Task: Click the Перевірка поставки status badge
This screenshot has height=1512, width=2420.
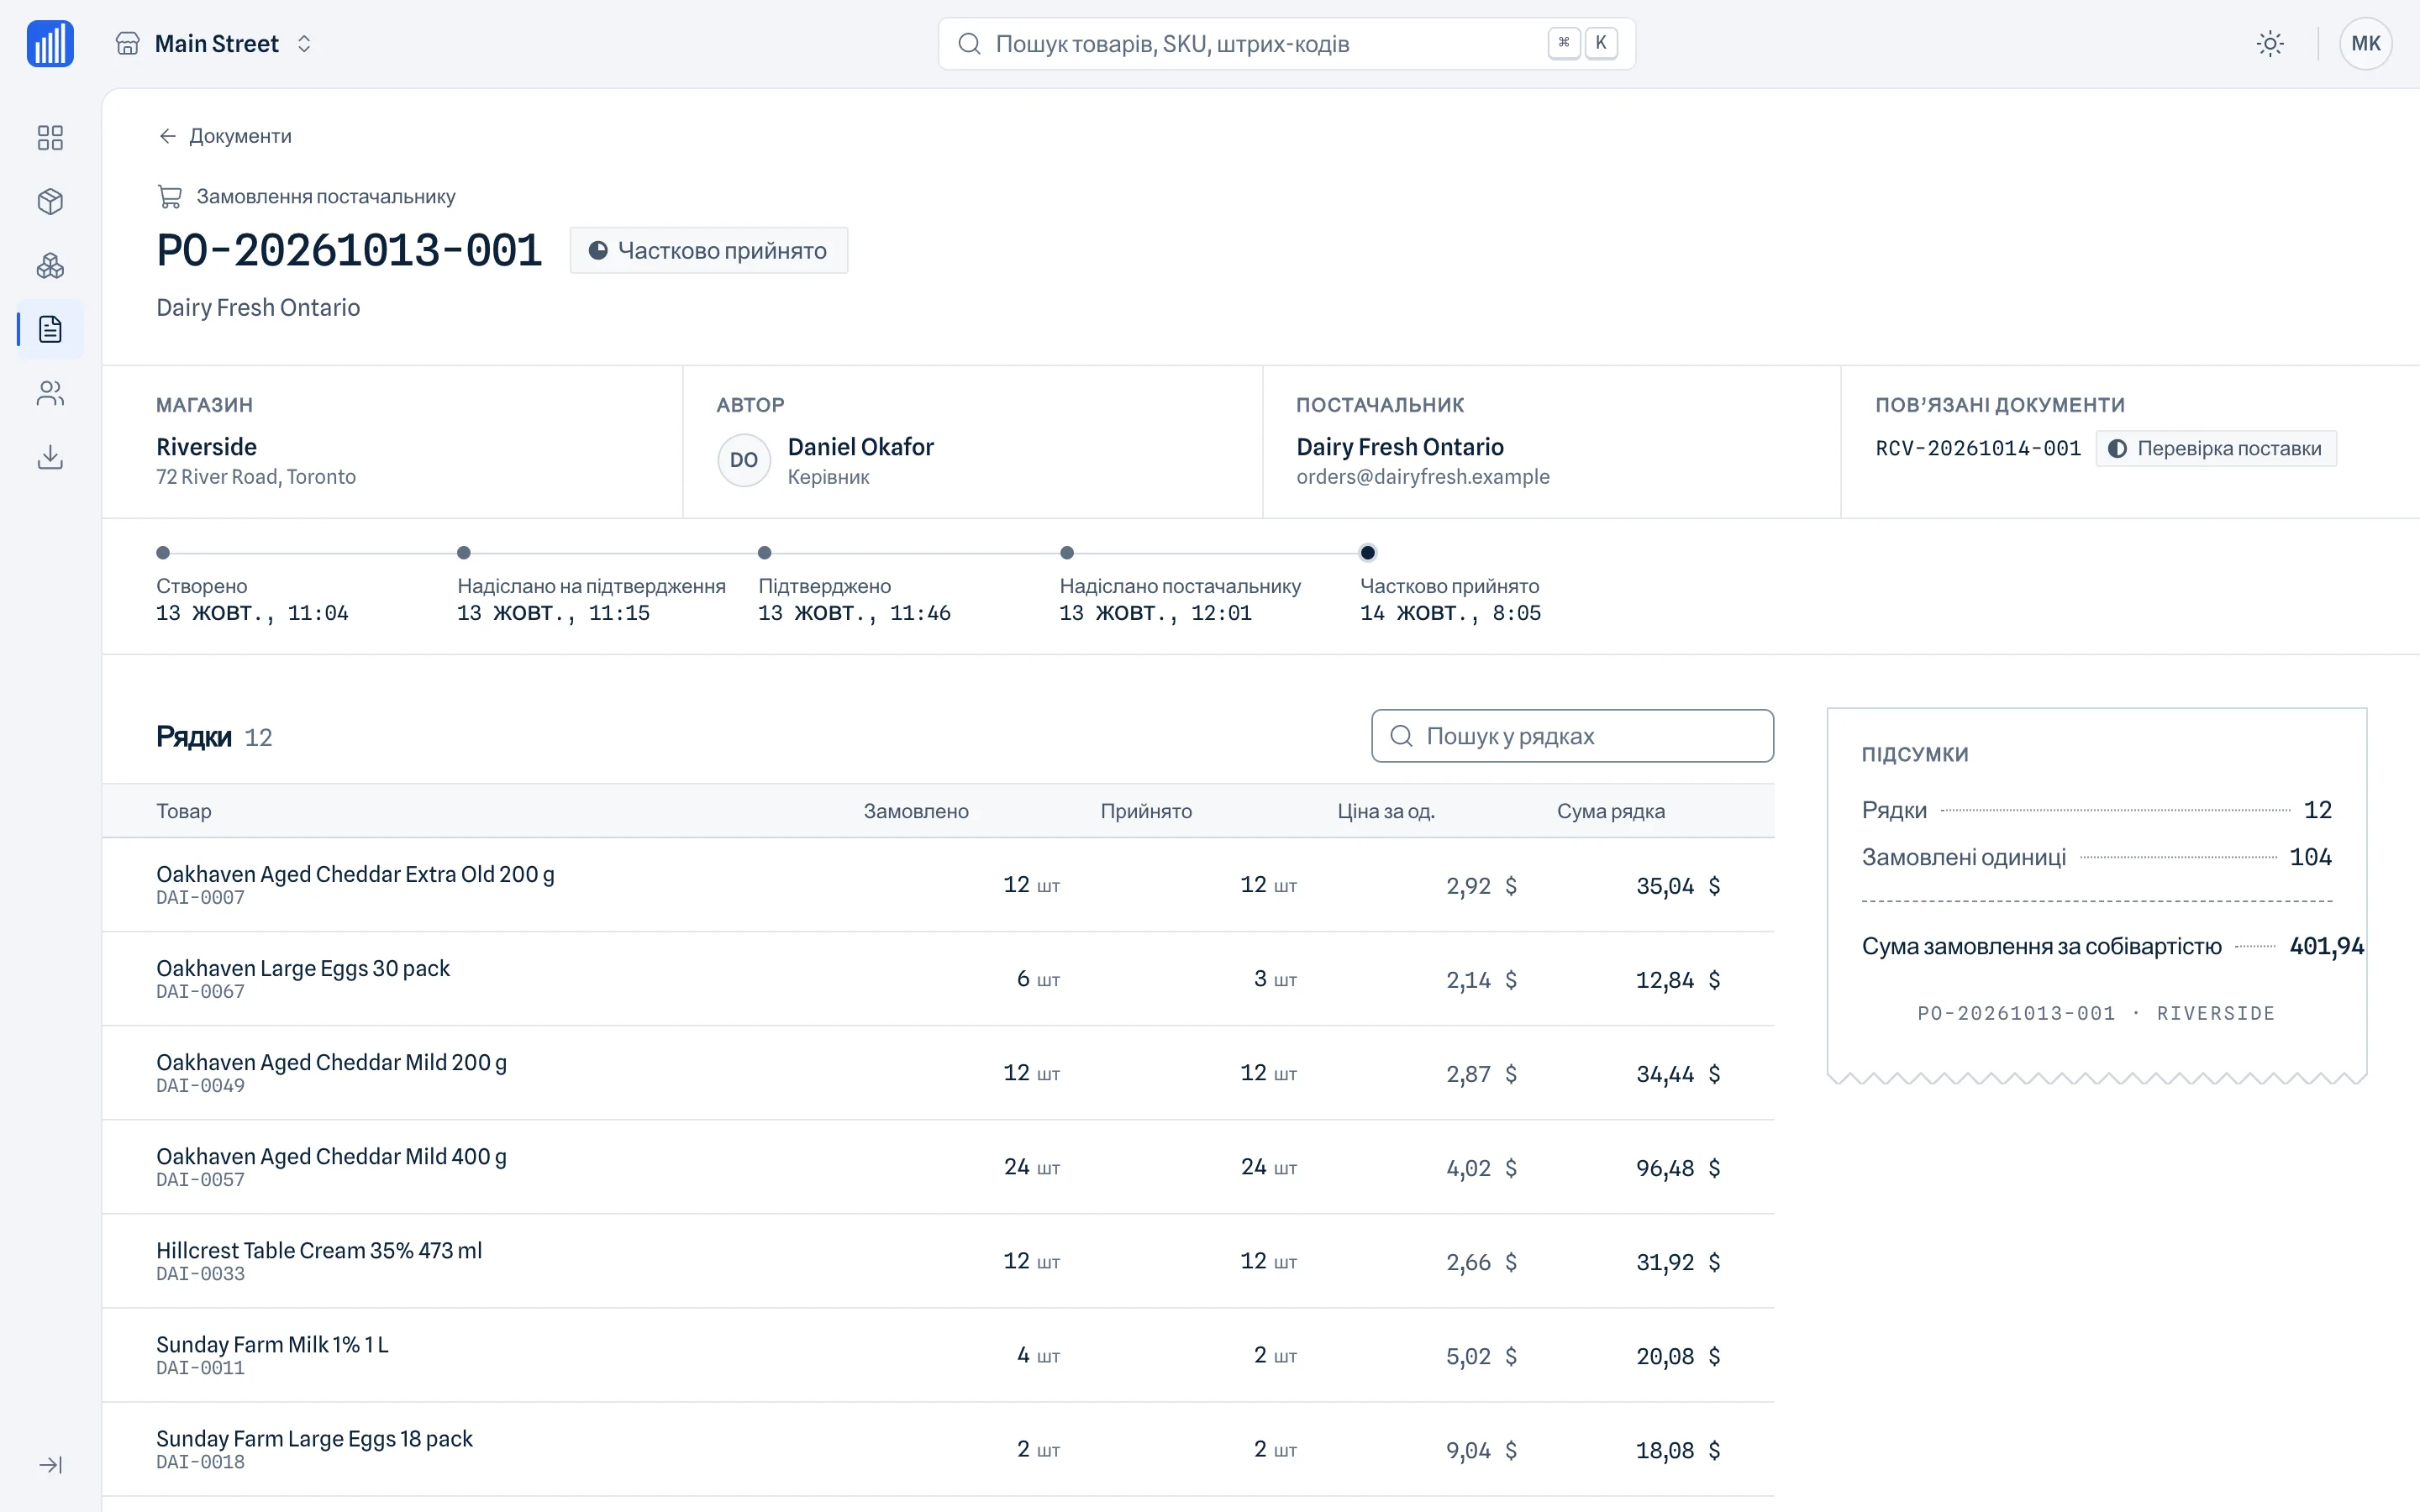Action: click(x=2216, y=449)
